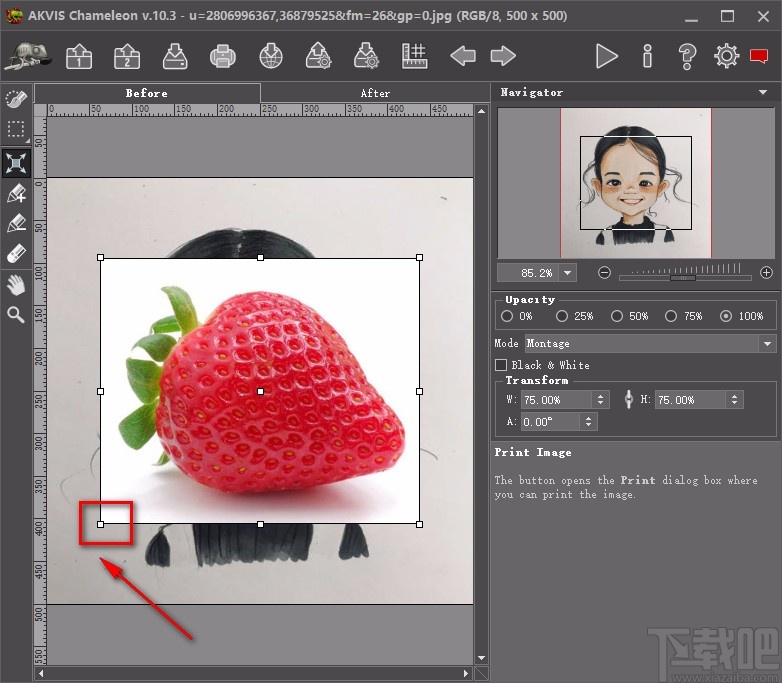Open Preferences gear settings
This screenshot has width=782, height=683.
pos(726,56)
